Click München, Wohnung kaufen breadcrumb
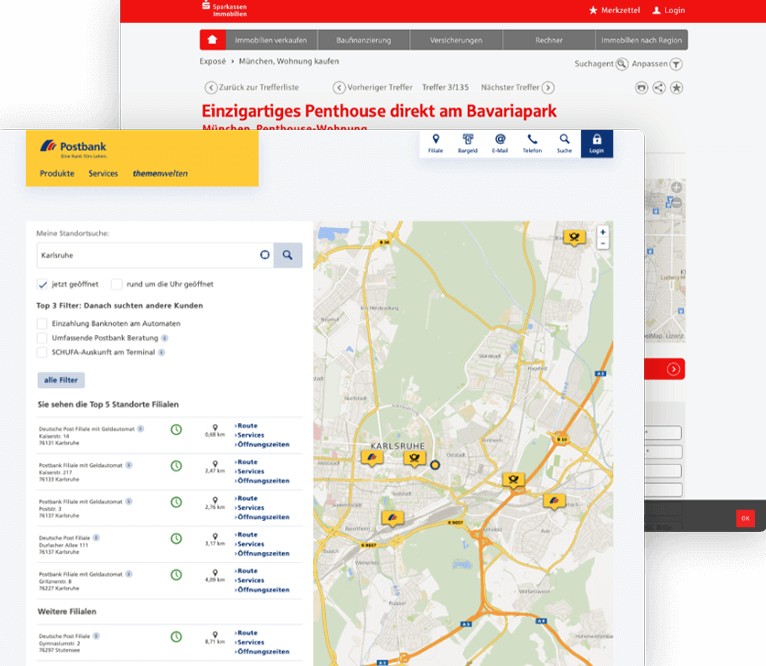 pos(289,61)
